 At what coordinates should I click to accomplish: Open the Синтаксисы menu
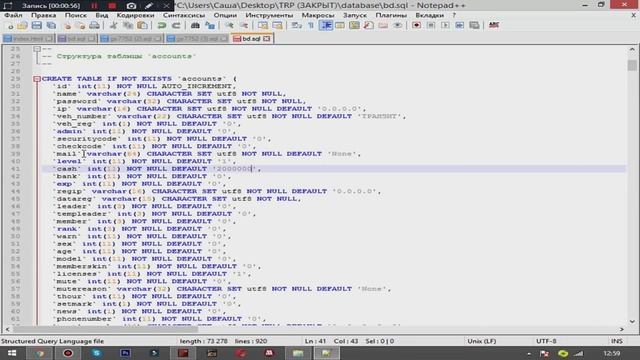[184, 15]
